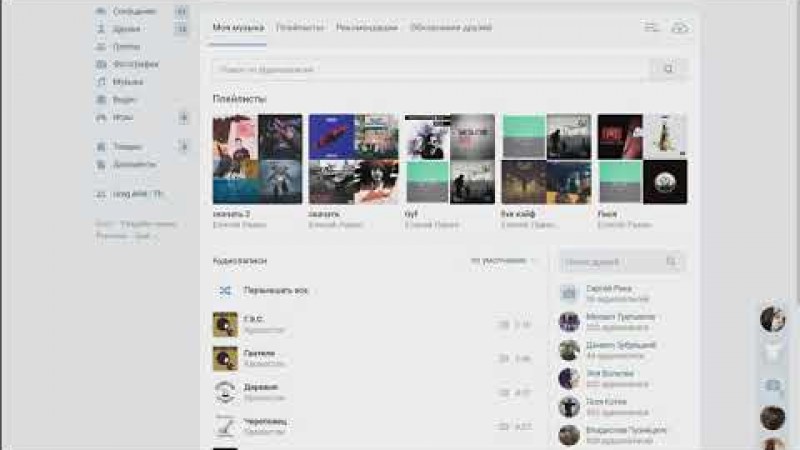Click the upload audio cloud icon
Screen dimensions: 800x450
coord(680,28)
